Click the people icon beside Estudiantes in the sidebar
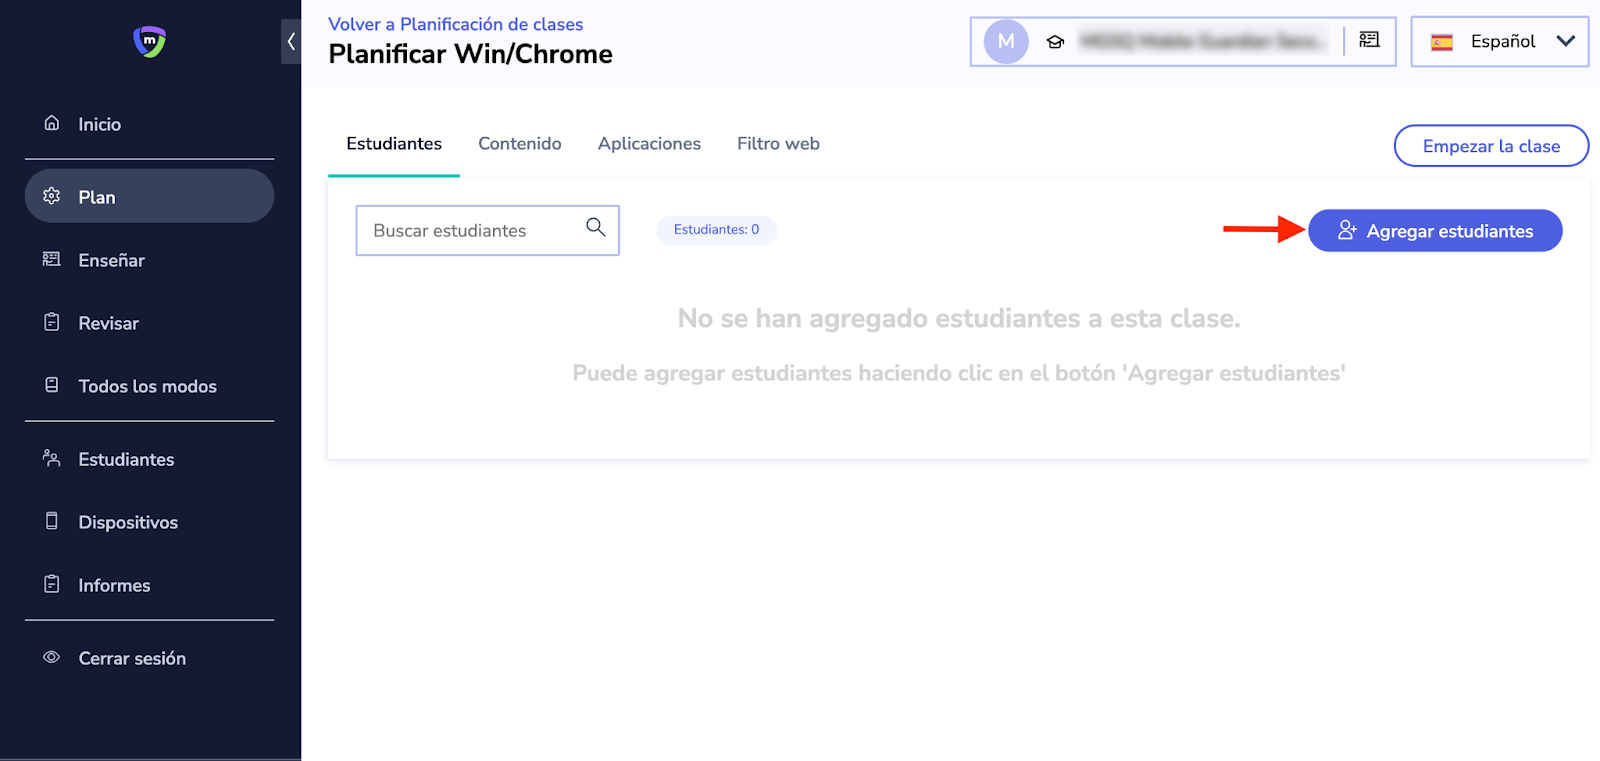The height and width of the screenshot is (761, 1600). 52,458
